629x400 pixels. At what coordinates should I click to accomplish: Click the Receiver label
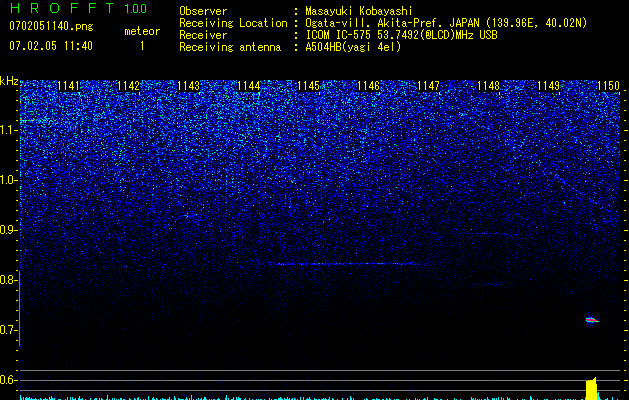pyautogui.click(x=203, y=35)
